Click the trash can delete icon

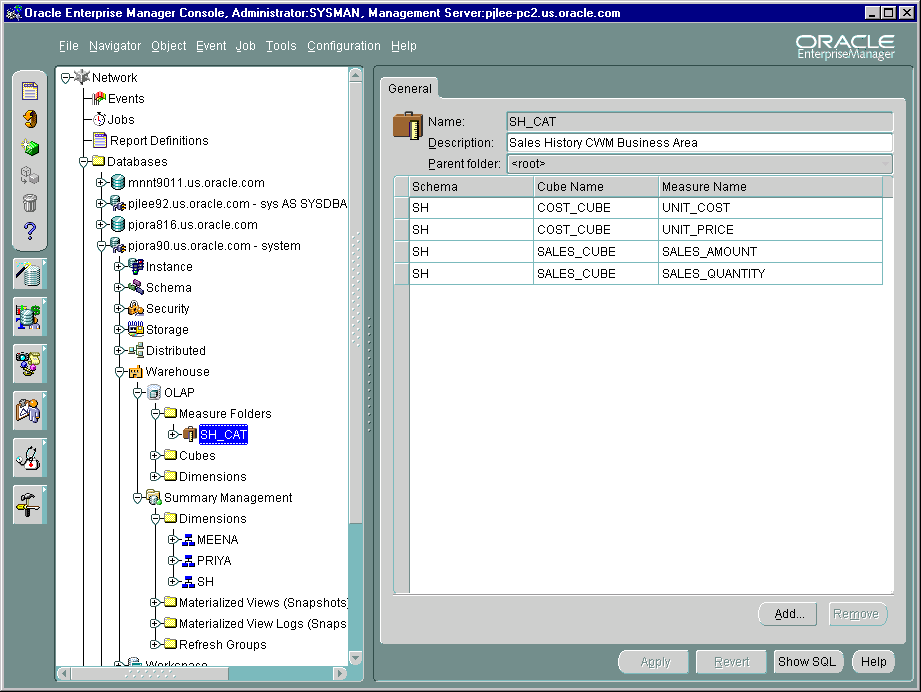30,204
